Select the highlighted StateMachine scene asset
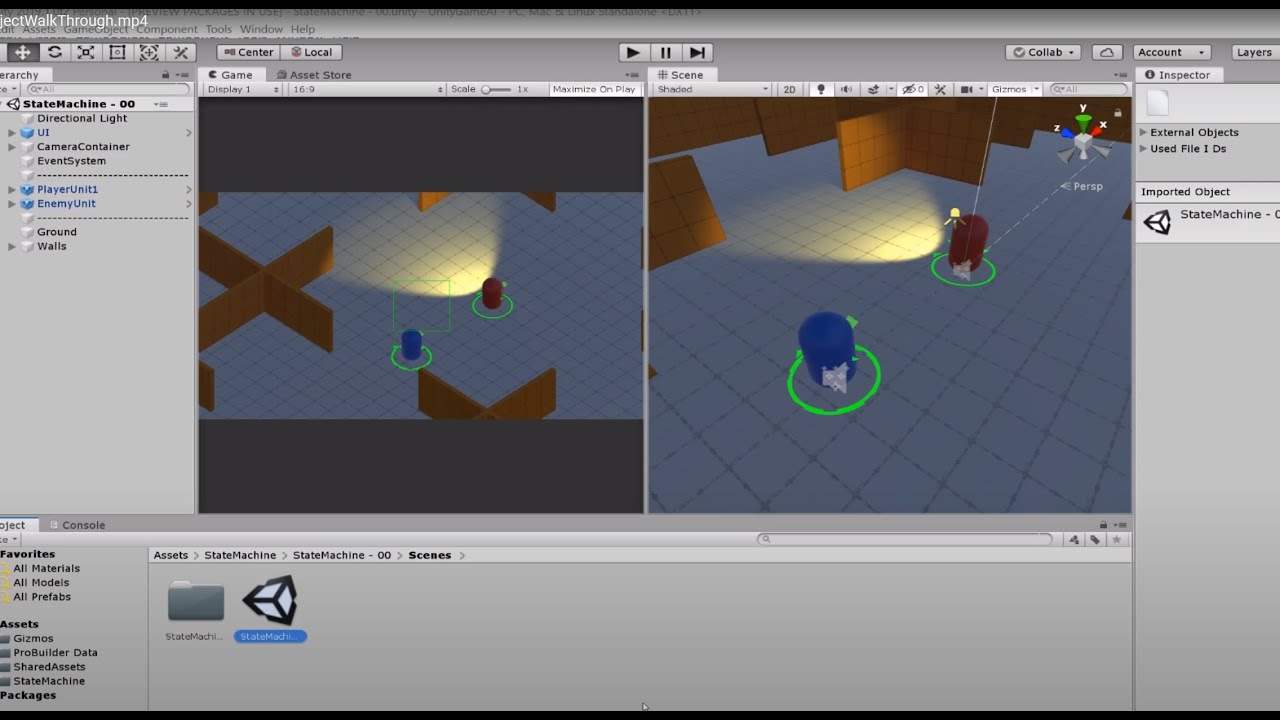The image size is (1280, 720). [x=270, y=608]
